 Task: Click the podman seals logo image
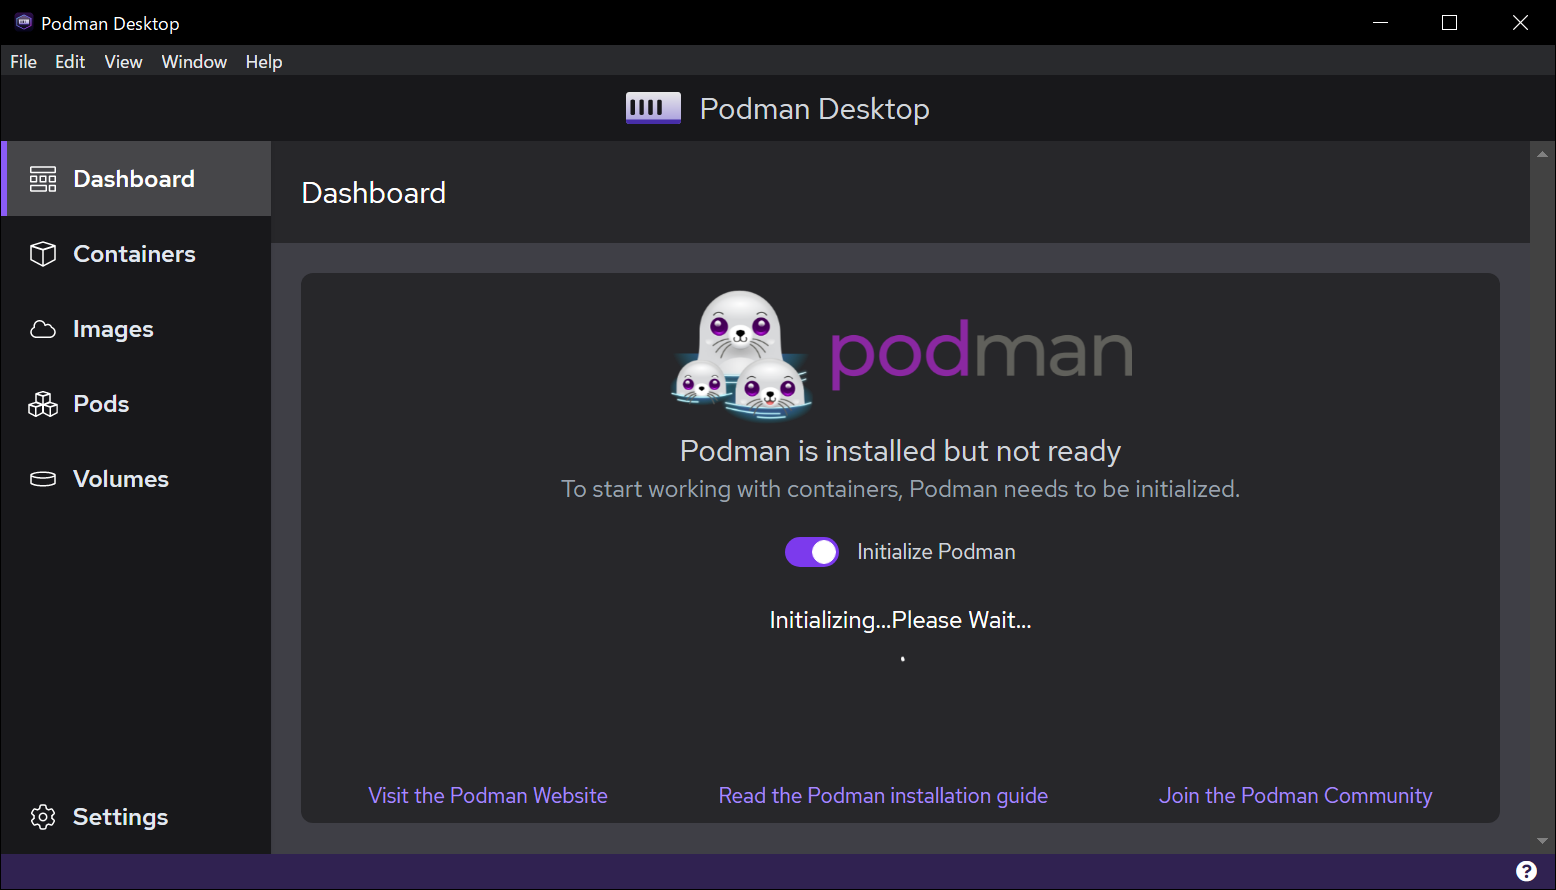pos(741,355)
